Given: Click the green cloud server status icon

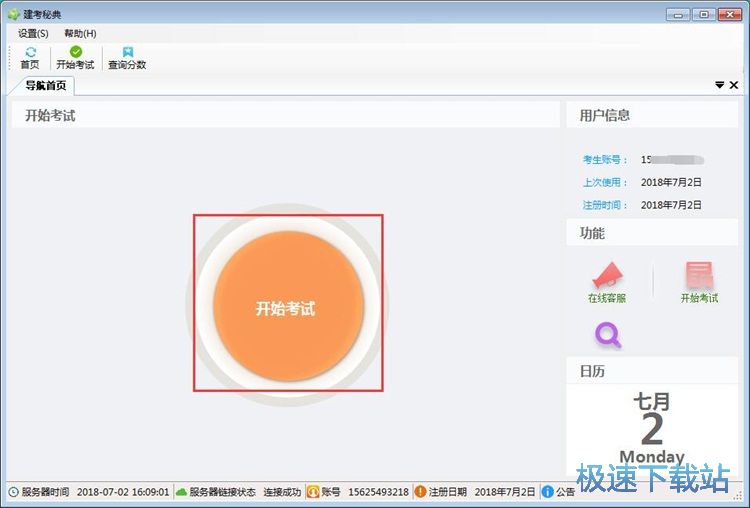Looking at the screenshot, I should [x=181, y=492].
